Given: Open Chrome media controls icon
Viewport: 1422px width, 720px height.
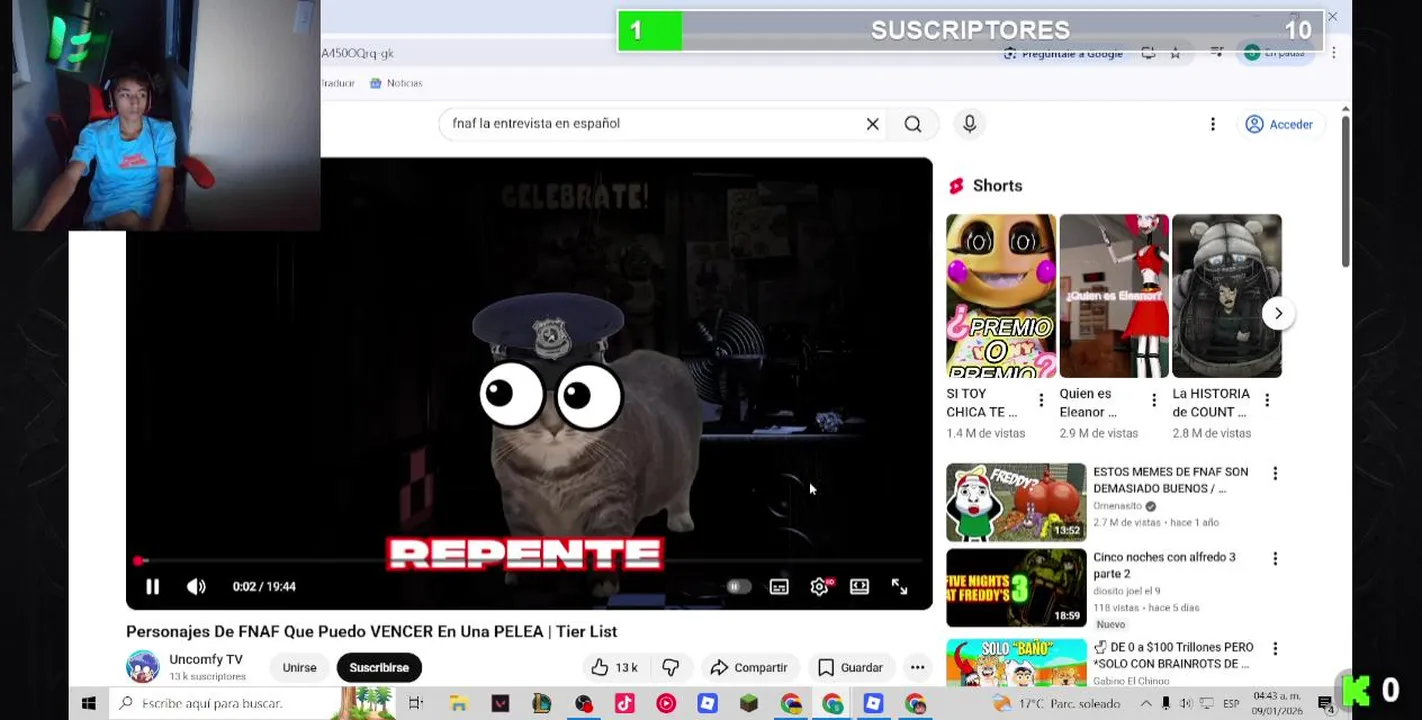Looking at the screenshot, I should coord(1217,52).
